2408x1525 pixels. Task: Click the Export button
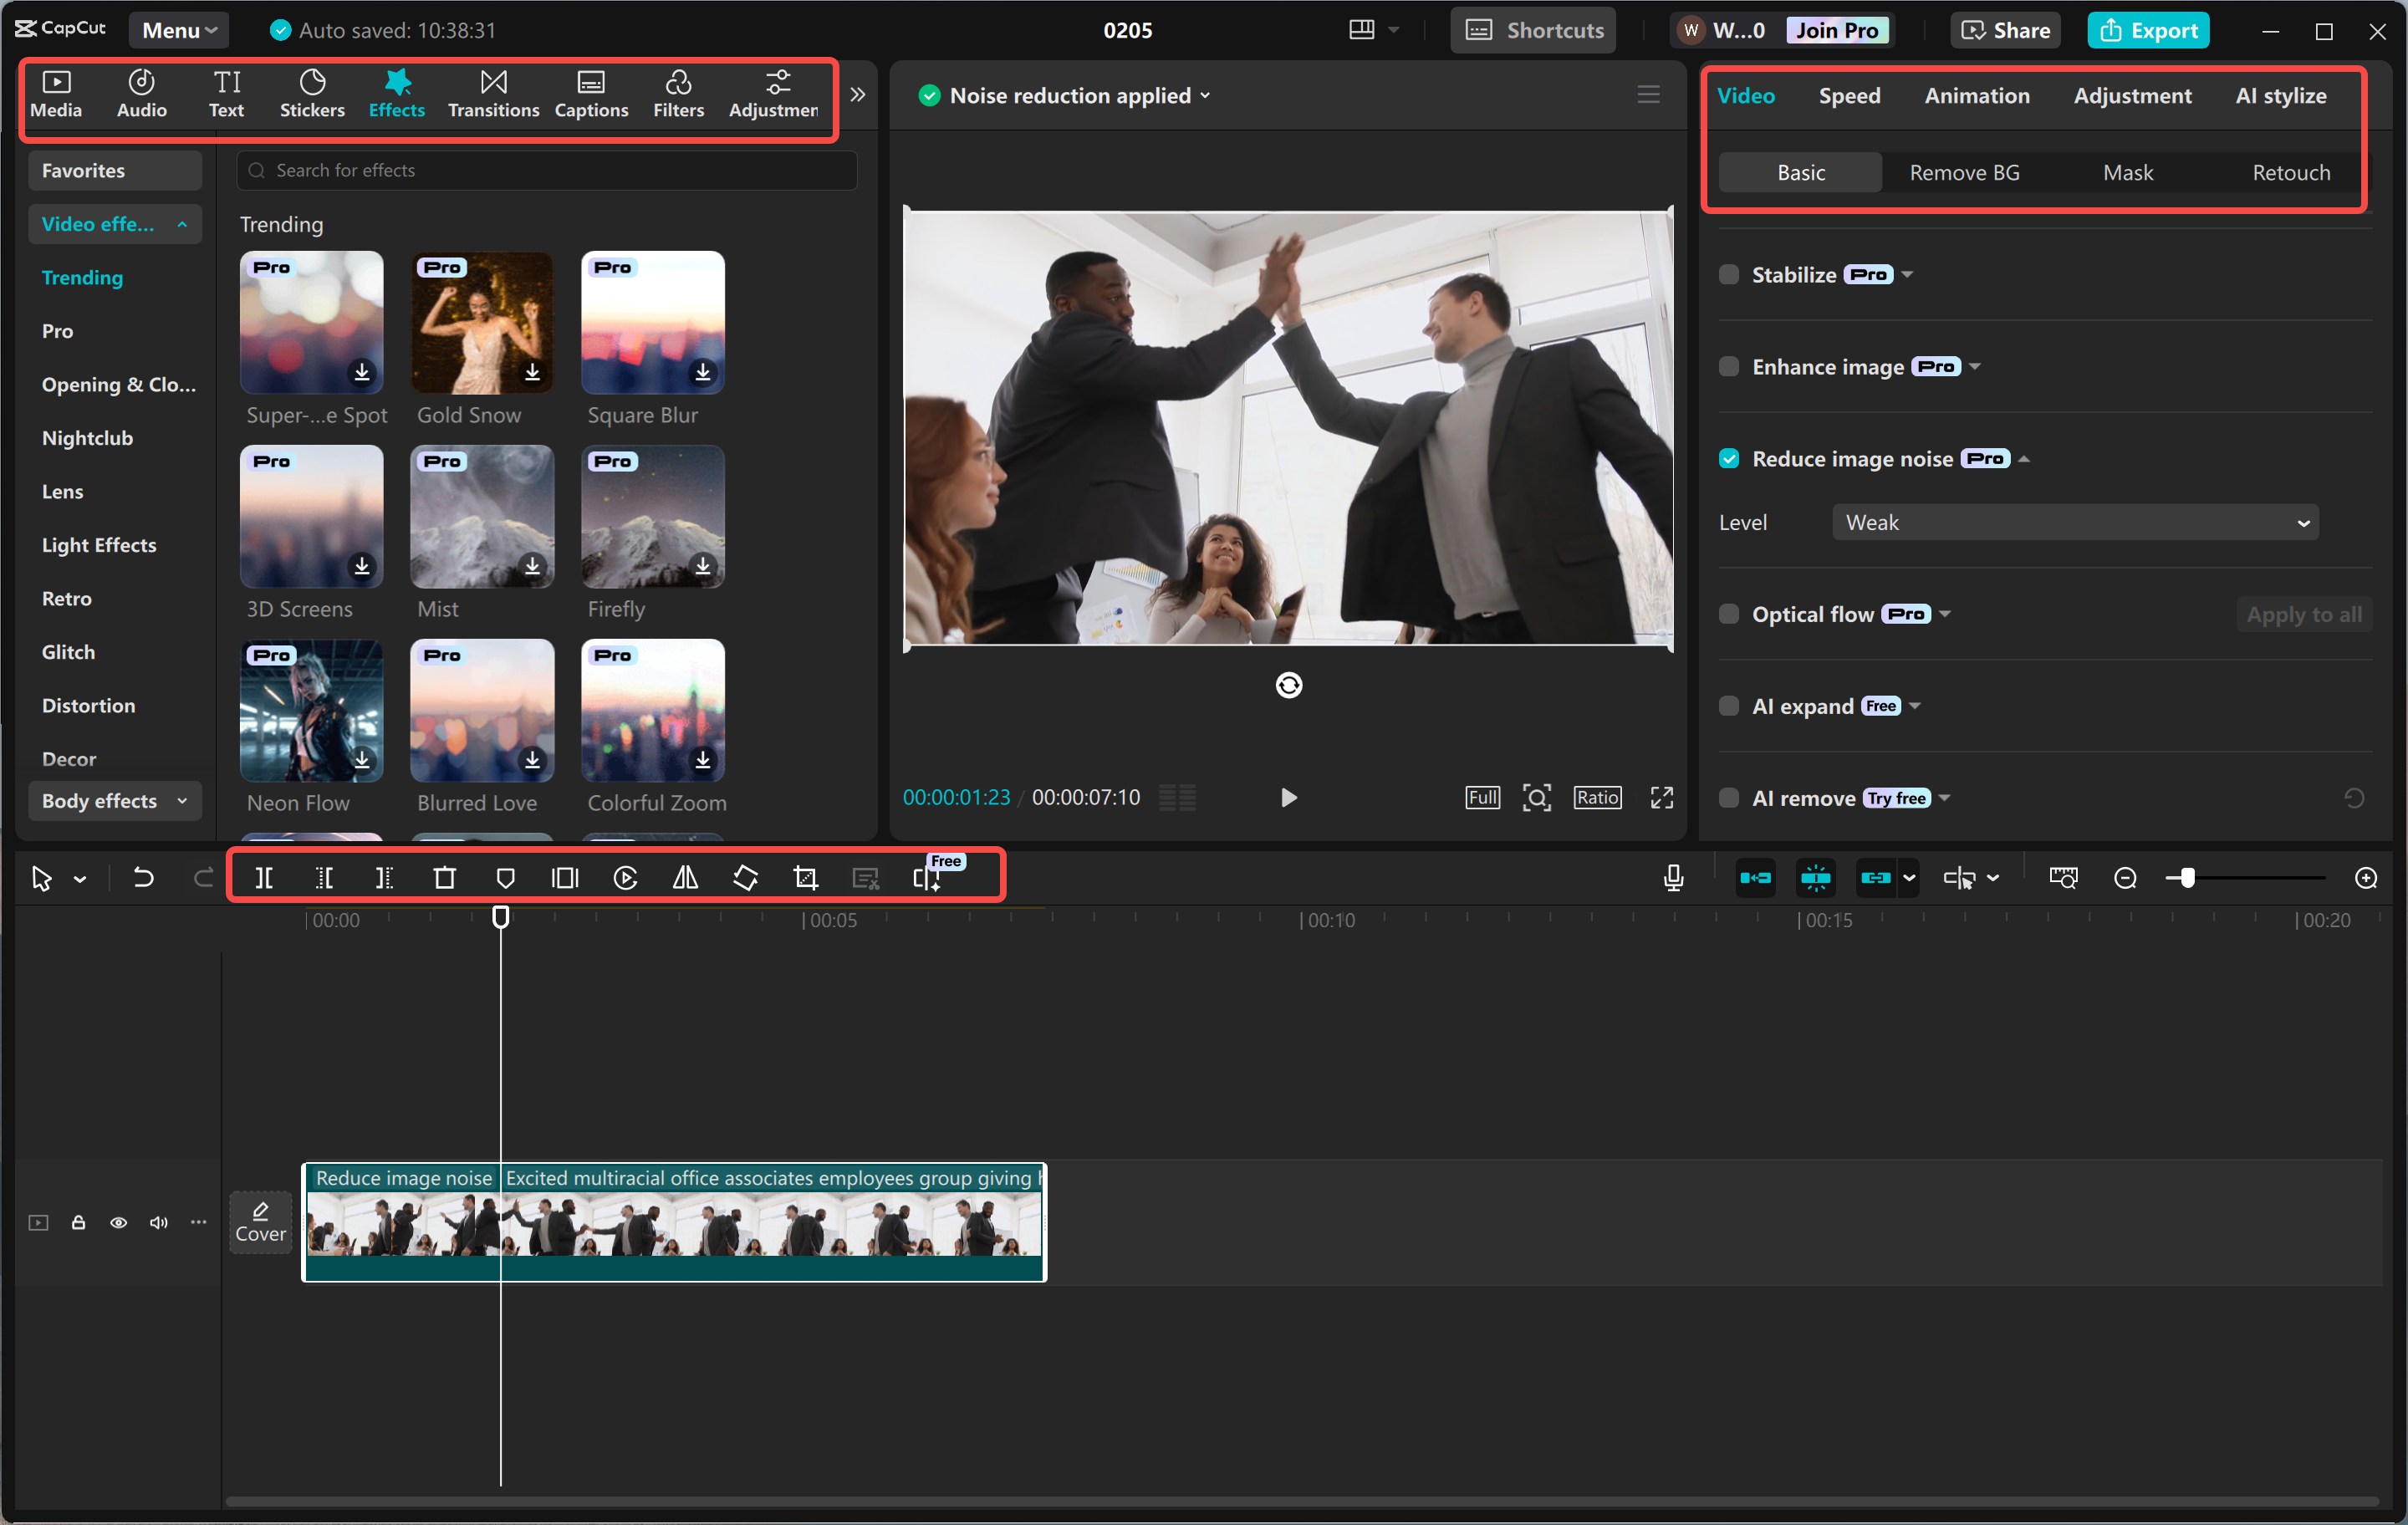click(x=2148, y=29)
